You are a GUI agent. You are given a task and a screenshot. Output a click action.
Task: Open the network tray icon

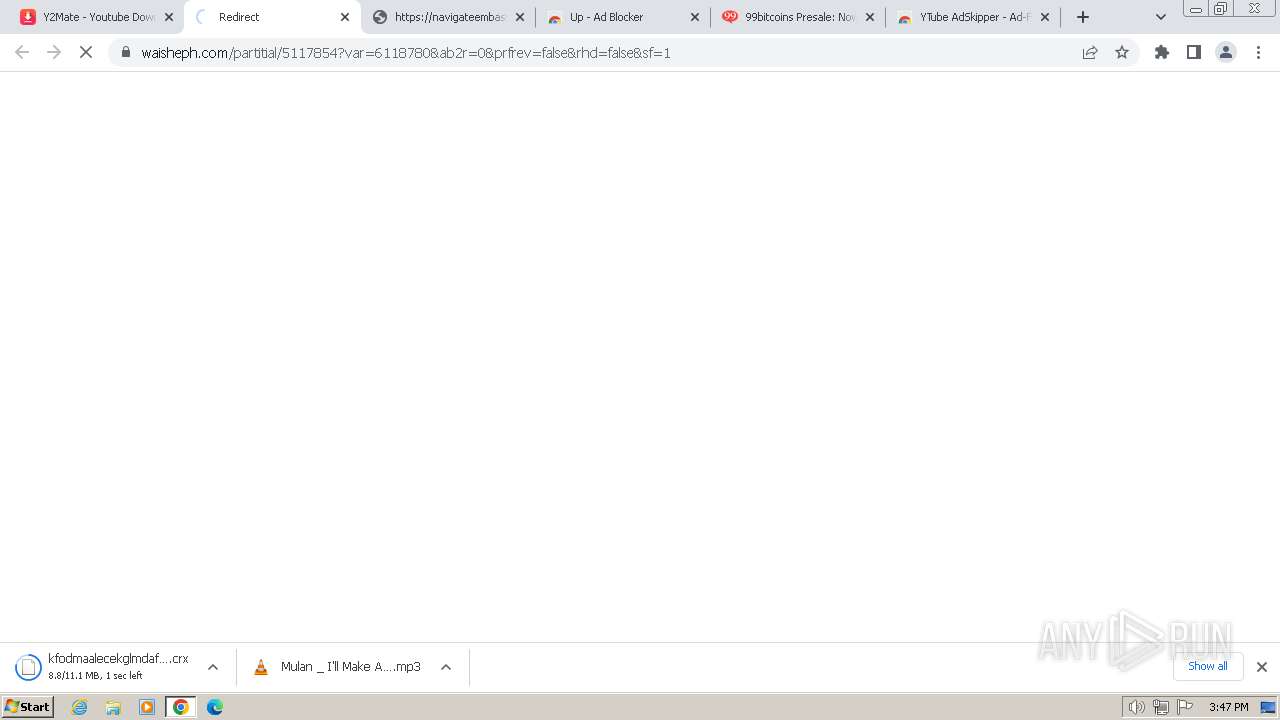(1161, 707)
